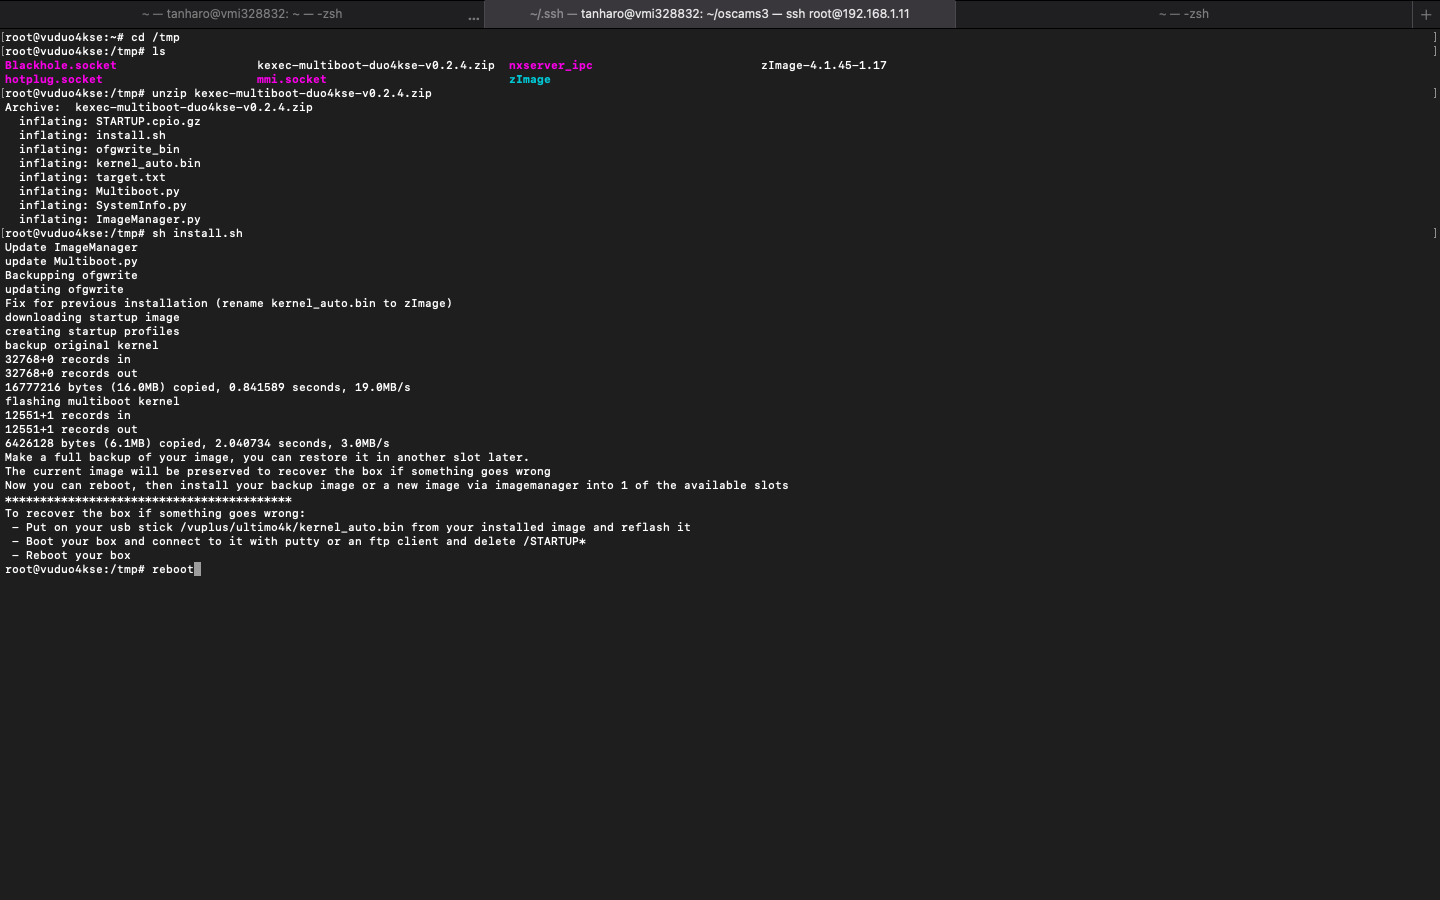
Task: Switch to the tanharo@vmi328832 -zsh tab
Action: pos(242,14)
